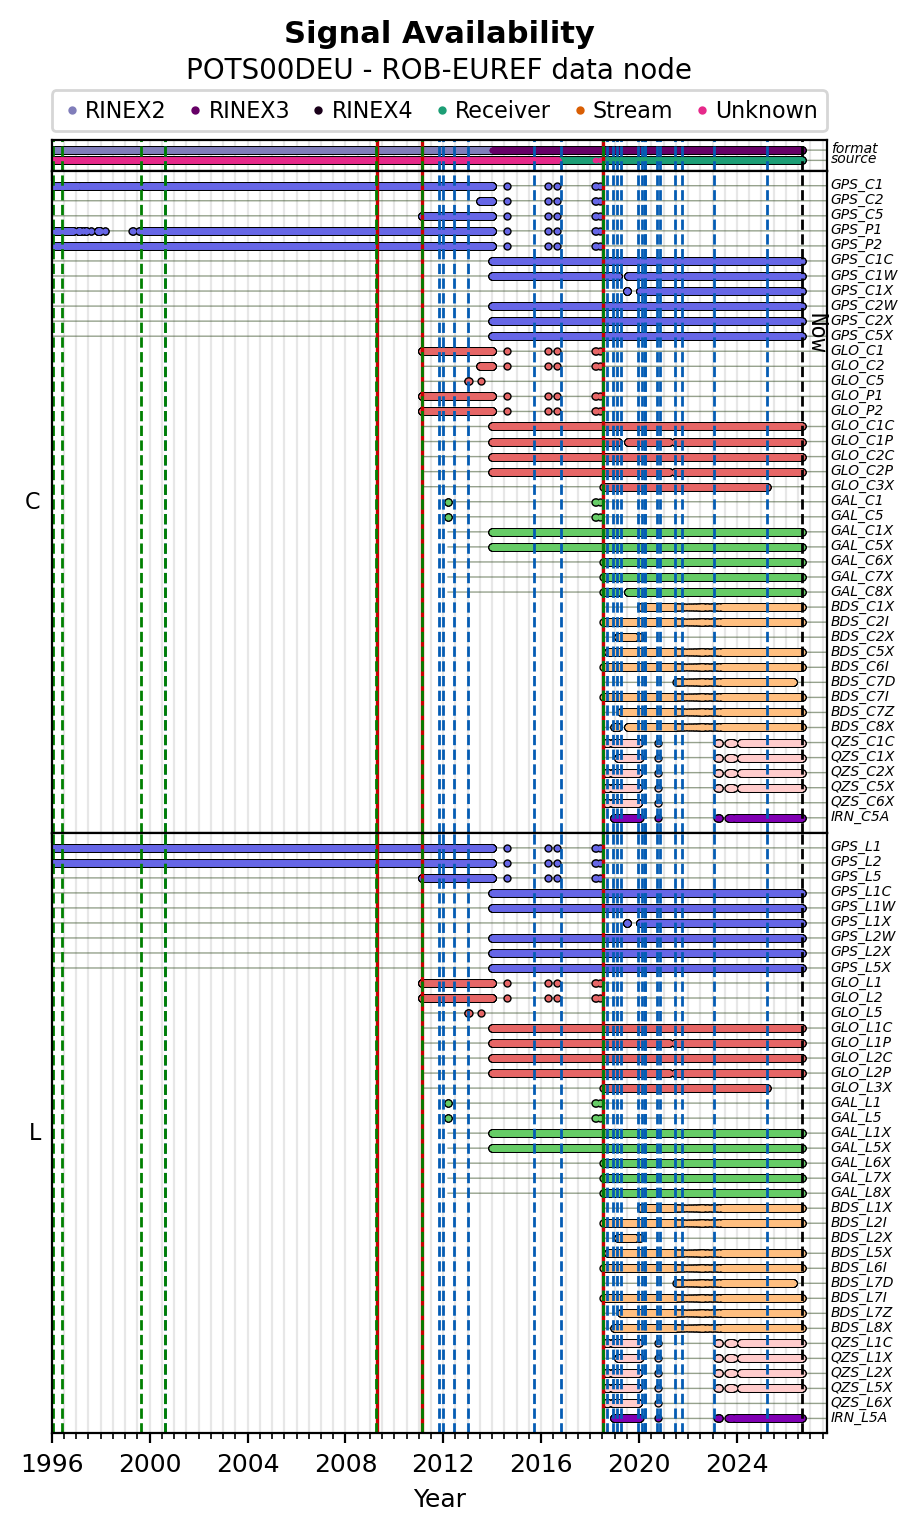Select the GPS_C1C row label
The image size is (918, 1532).
coord(862,260)
